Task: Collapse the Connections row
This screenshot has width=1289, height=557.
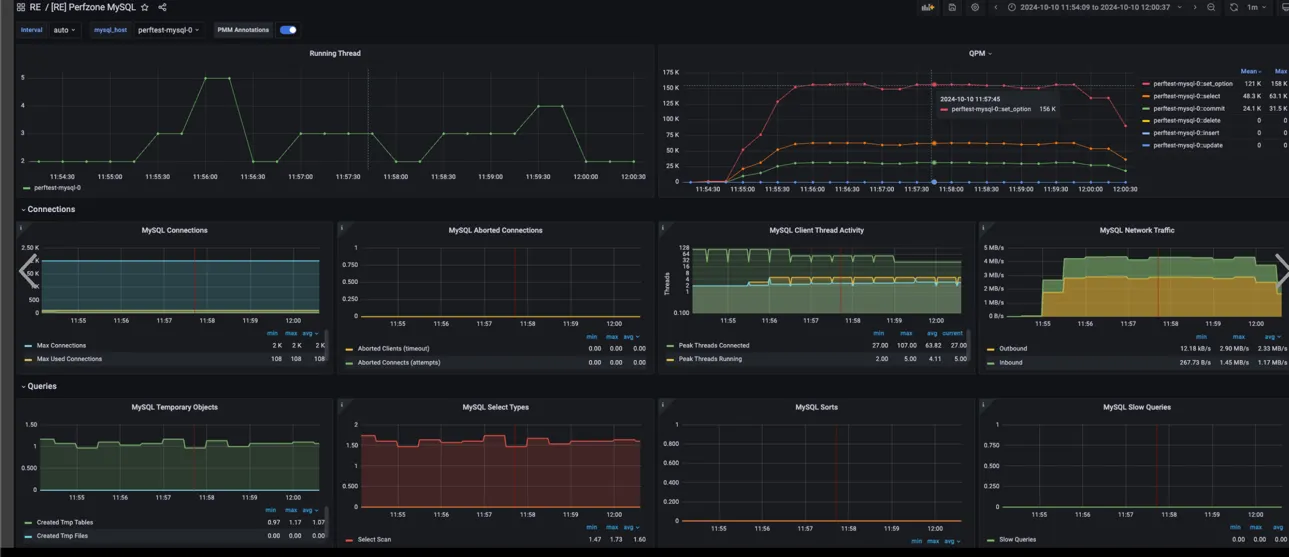Action: (48, 209)
